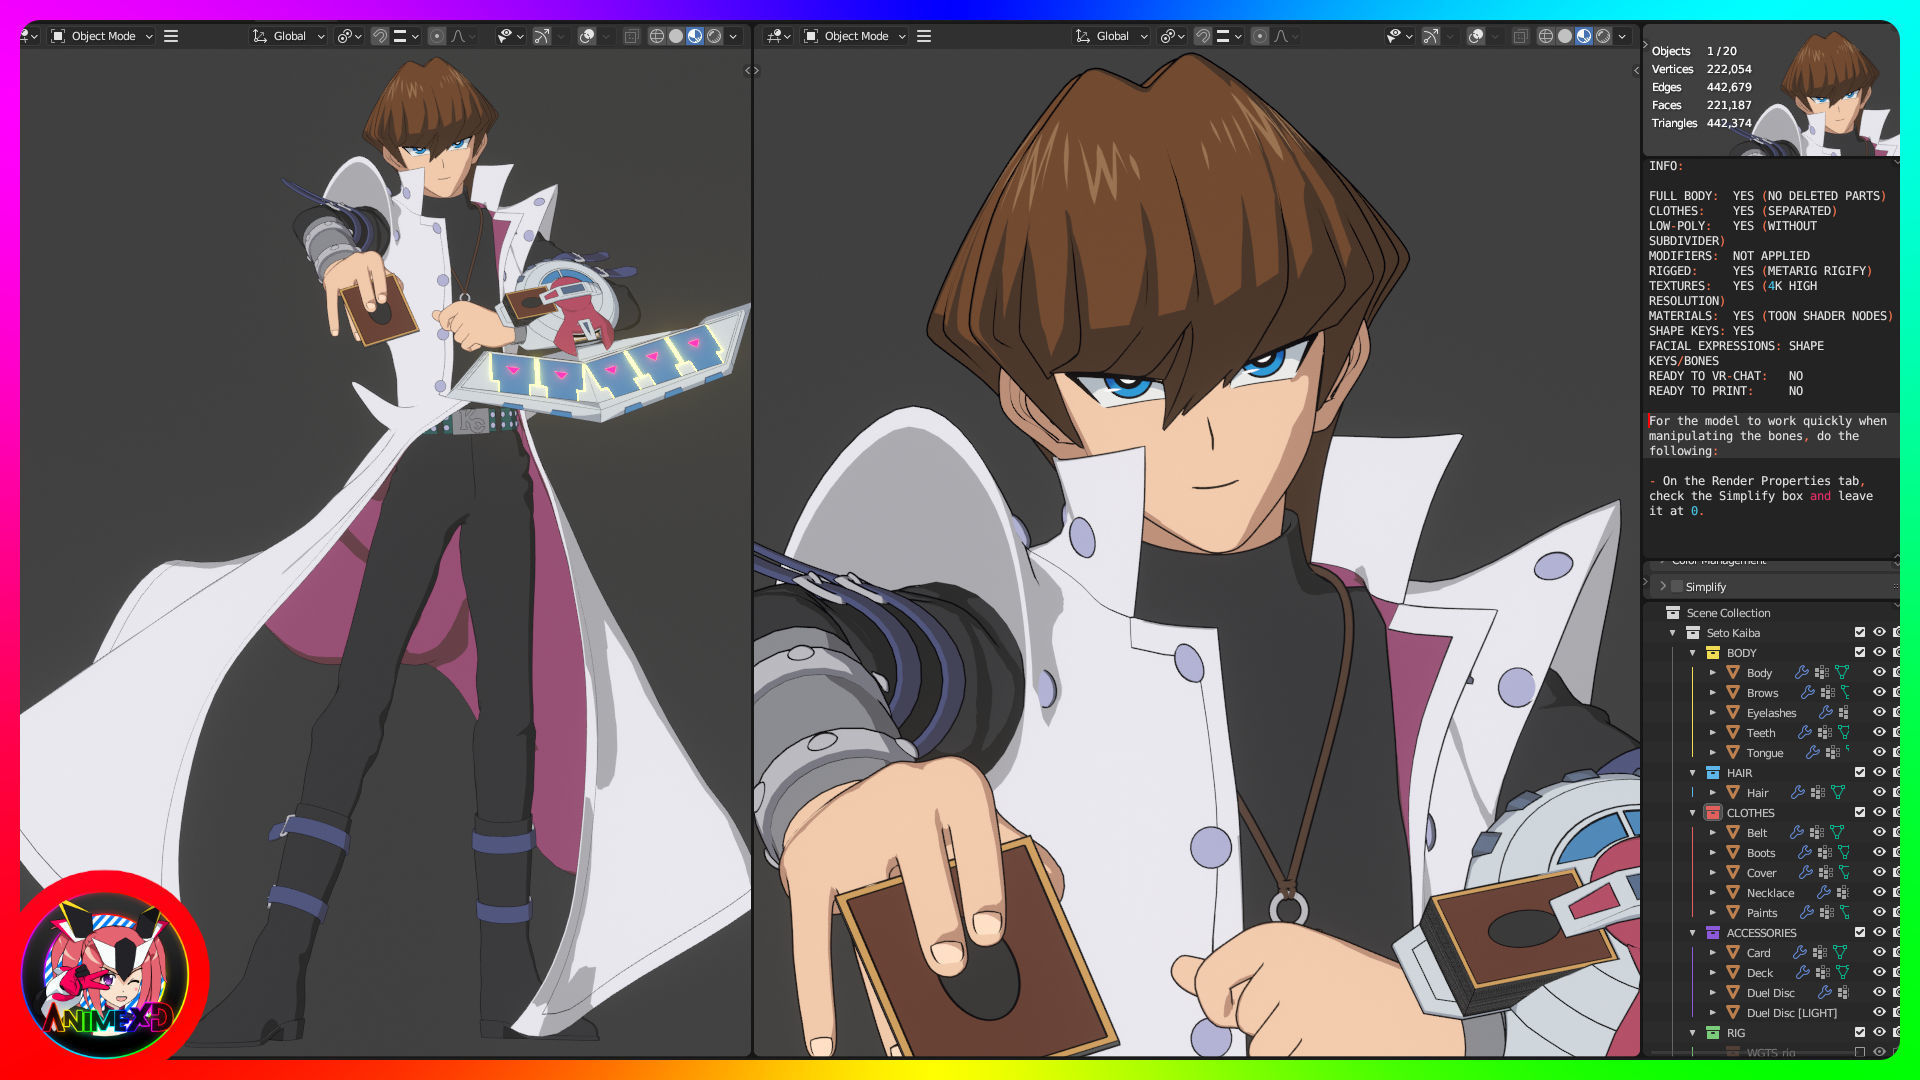Open left viewport Global orientation dropdown
Screen dimensions: 1920x1080
coord(288,36)
